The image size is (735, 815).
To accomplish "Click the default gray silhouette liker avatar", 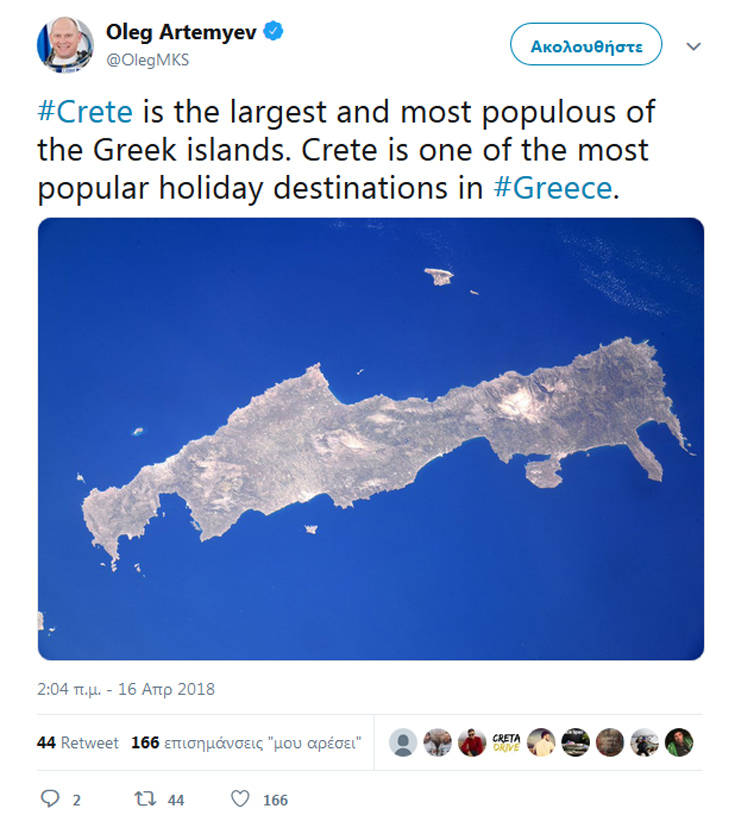I will (x=403, y=742).
